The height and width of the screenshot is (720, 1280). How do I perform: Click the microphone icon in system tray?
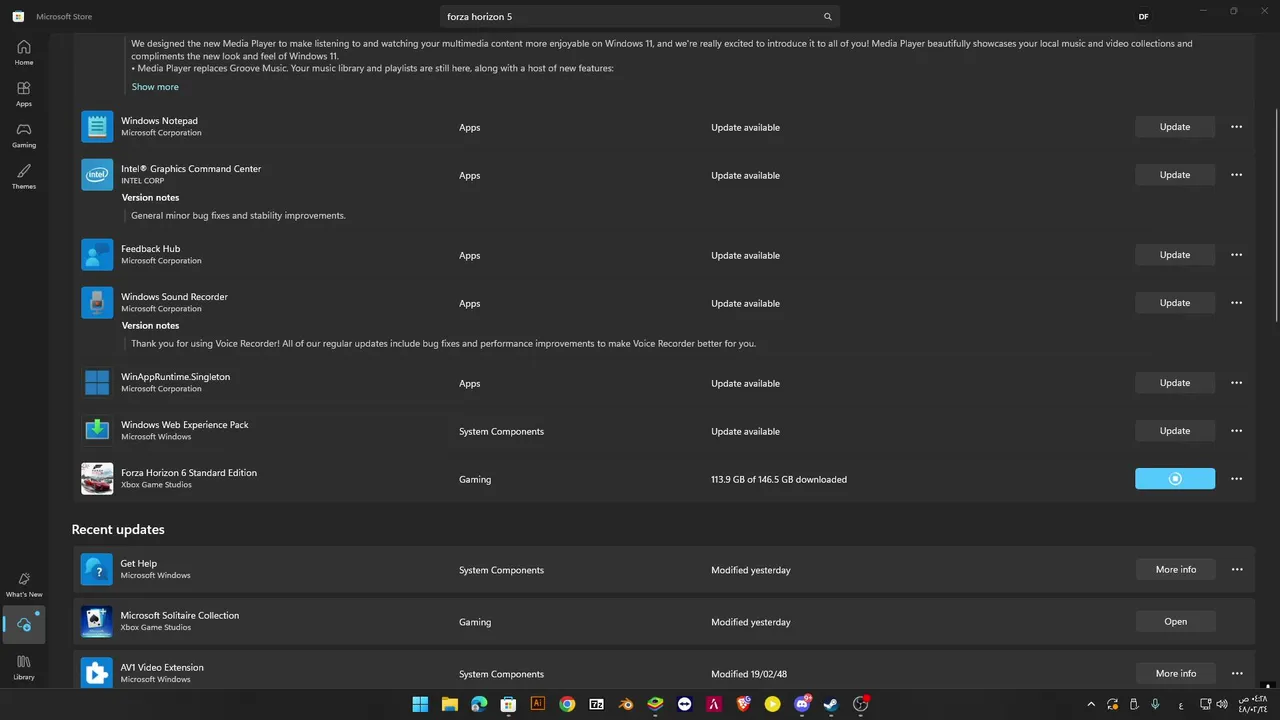coord(1156,704)
